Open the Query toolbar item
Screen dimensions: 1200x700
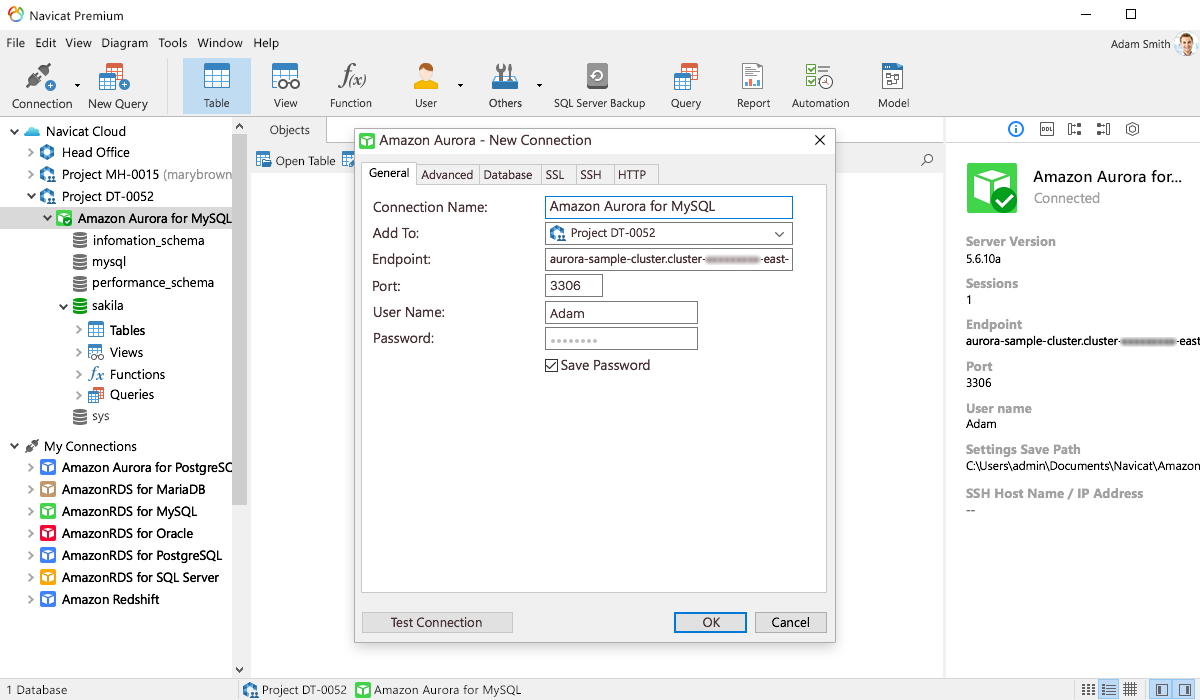[x=686, y=86]
